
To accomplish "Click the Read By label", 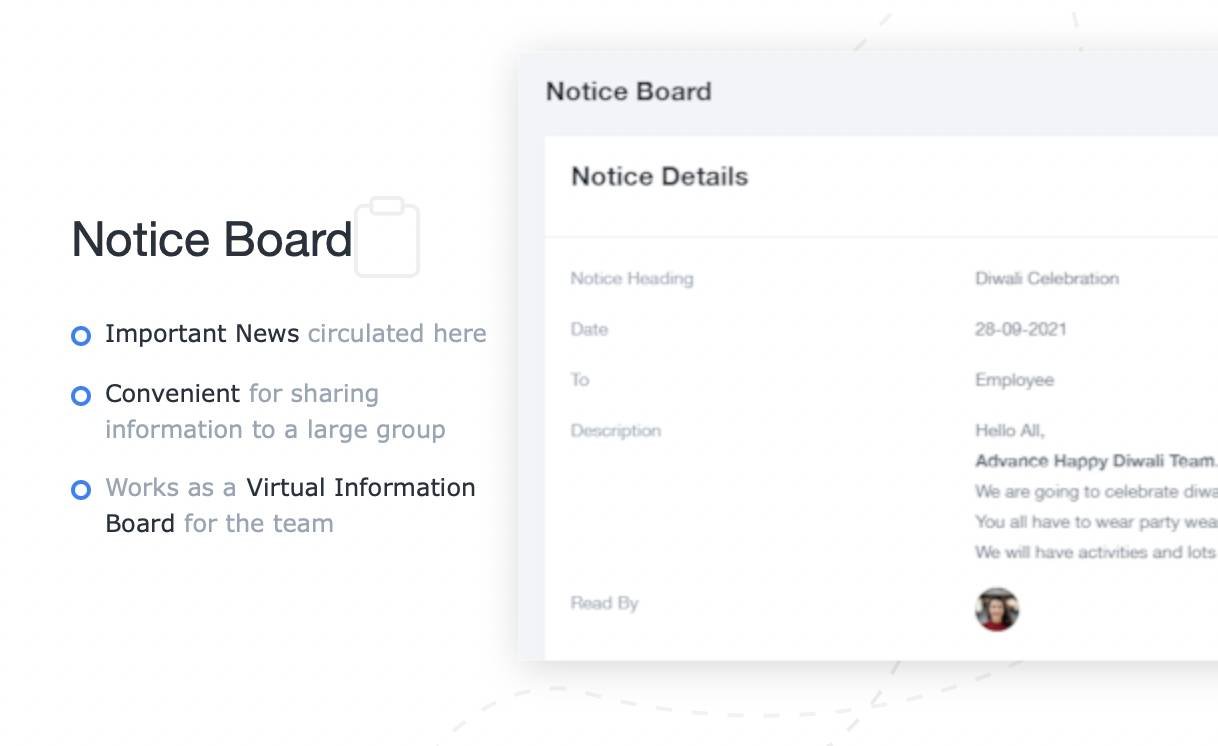I will (604, 603).
